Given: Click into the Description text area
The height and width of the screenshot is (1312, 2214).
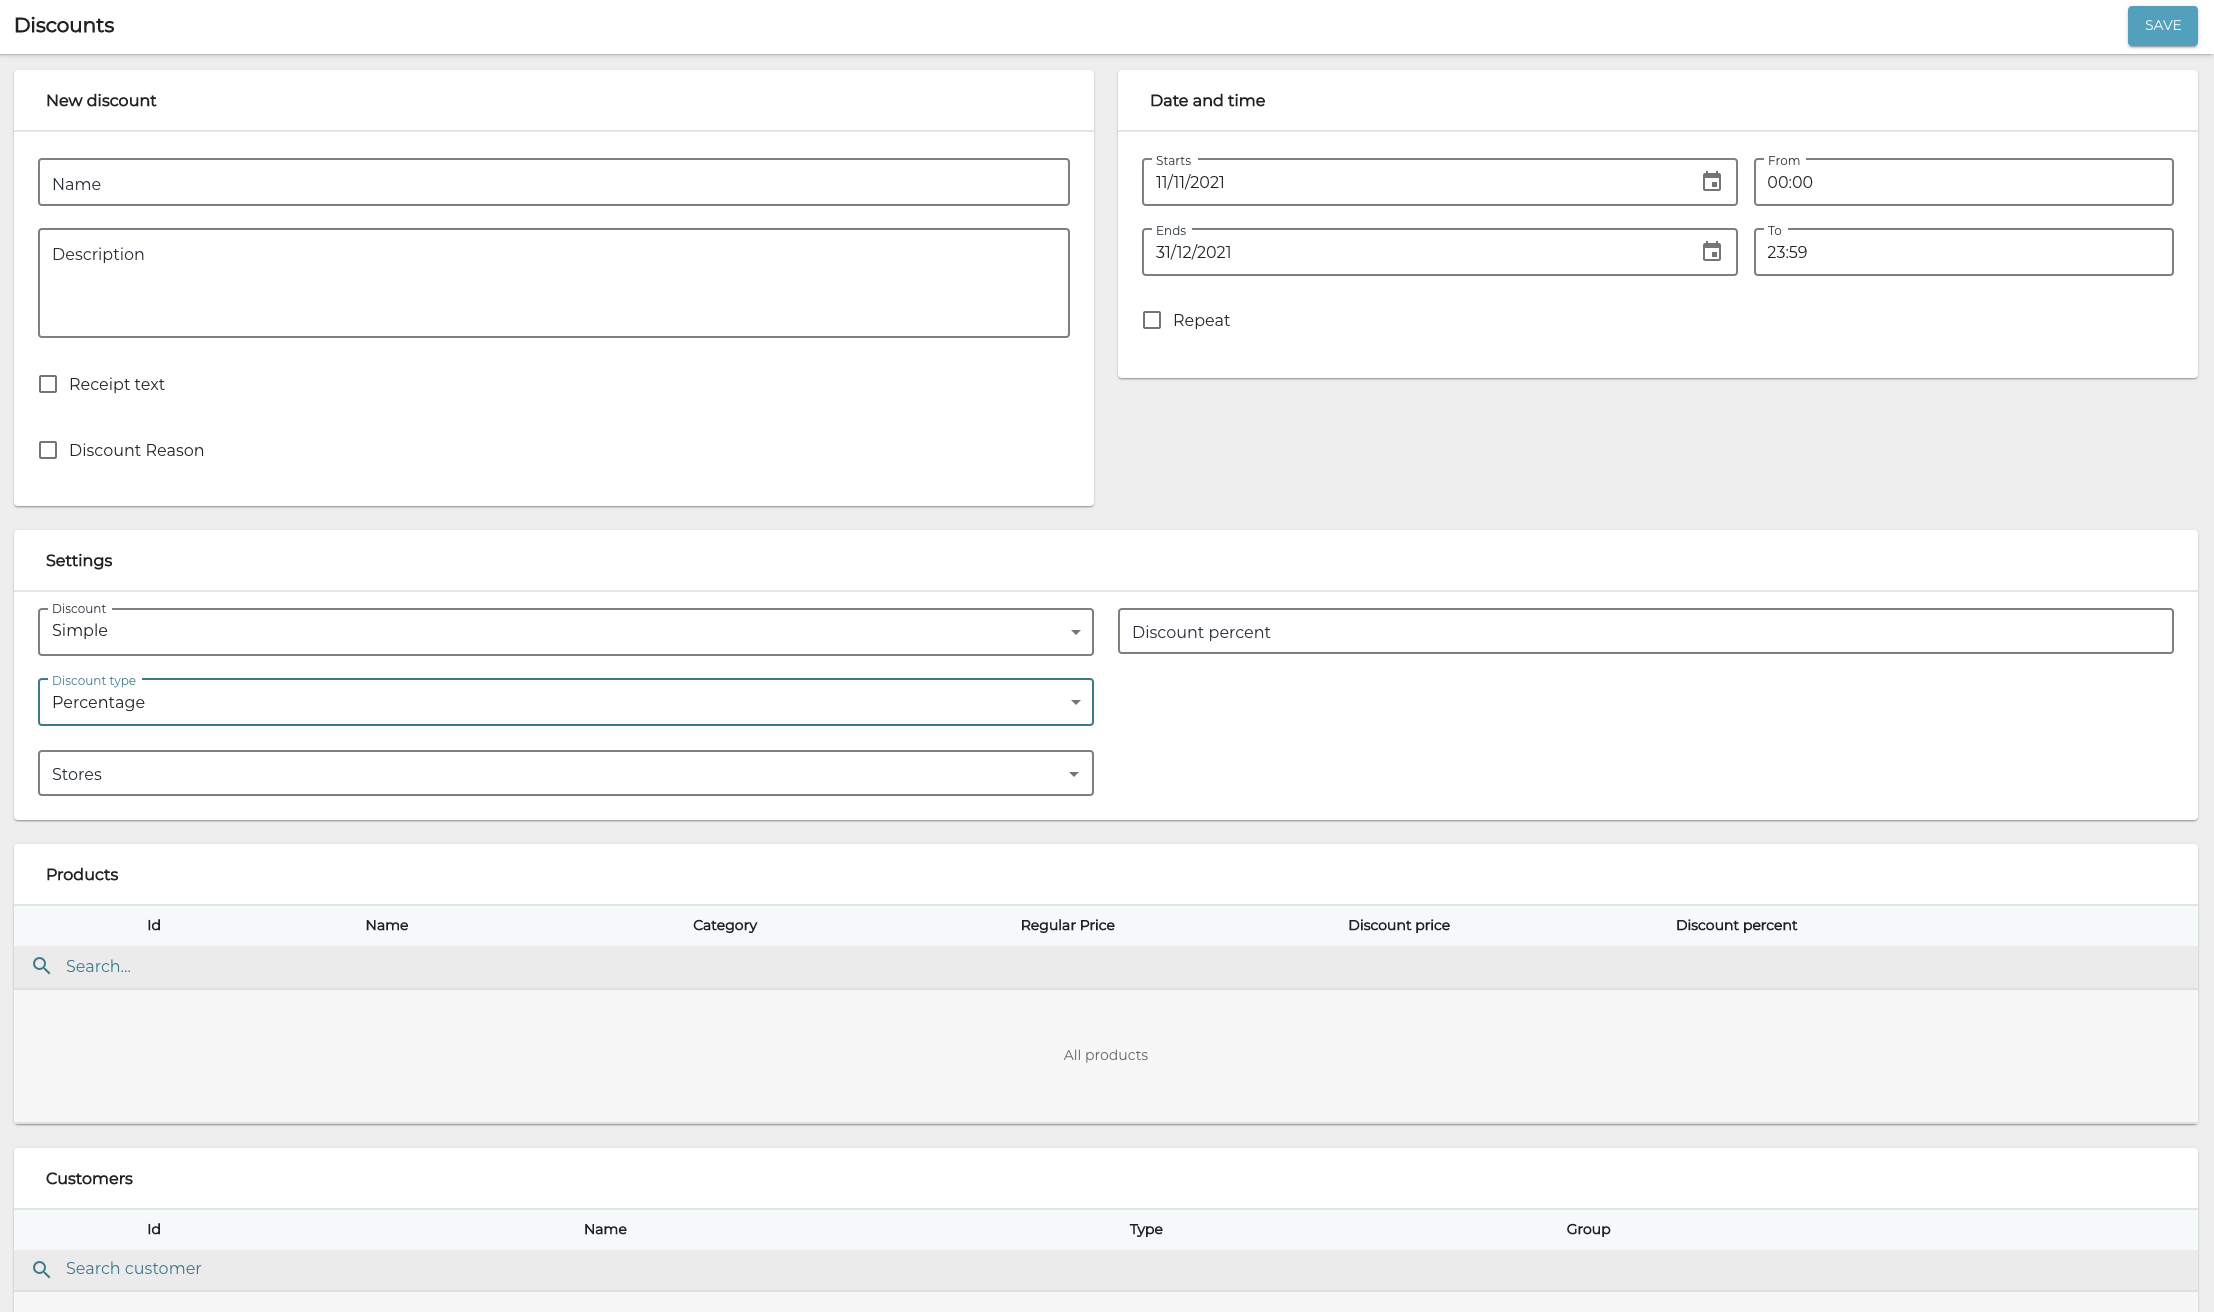Looking at the screenshot, I should tap(553, 283).
